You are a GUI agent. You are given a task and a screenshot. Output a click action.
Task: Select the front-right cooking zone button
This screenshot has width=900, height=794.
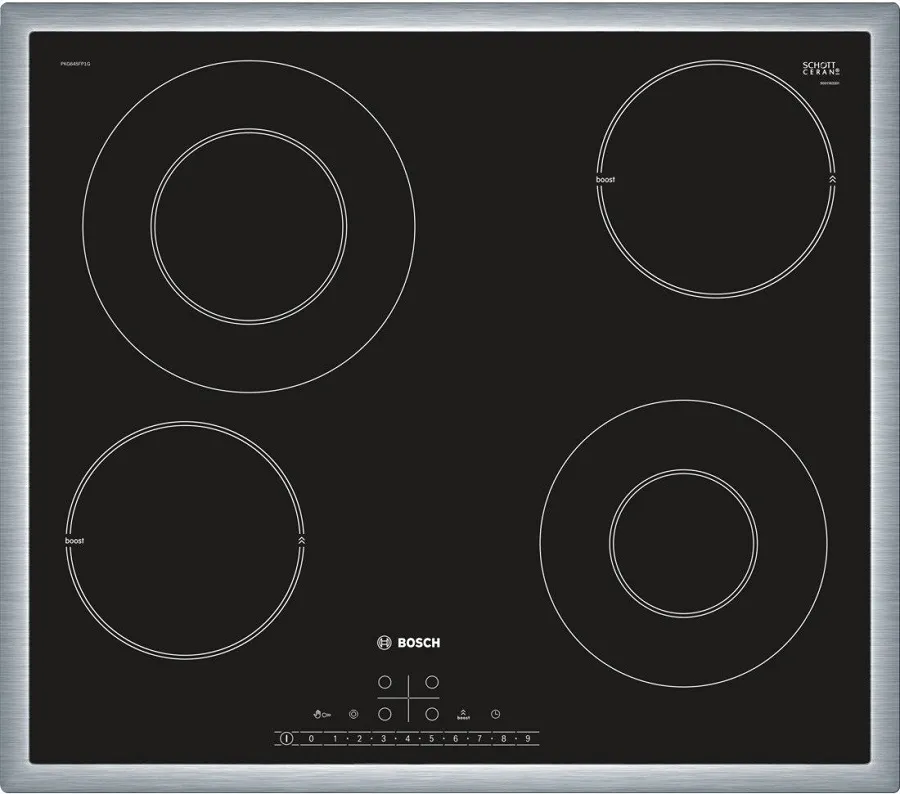point(432,714)
